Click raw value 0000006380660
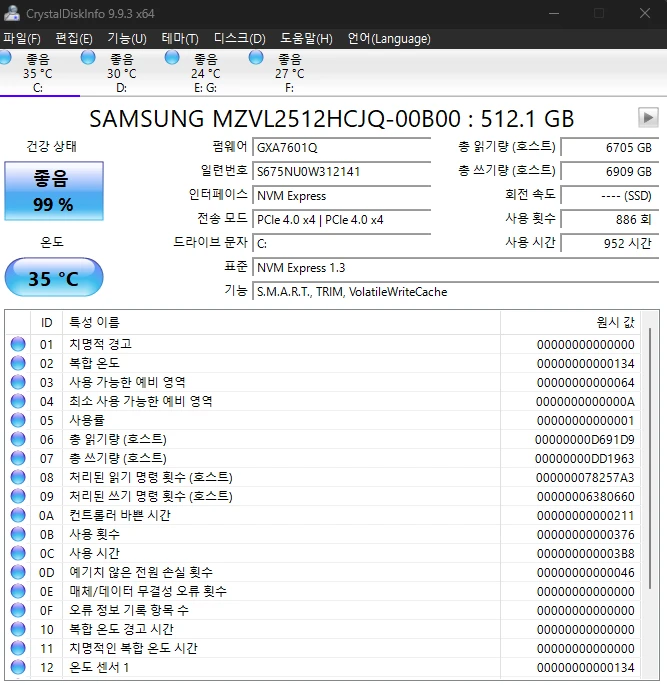Screen dimensions: 667x685 tap(585, 496)
